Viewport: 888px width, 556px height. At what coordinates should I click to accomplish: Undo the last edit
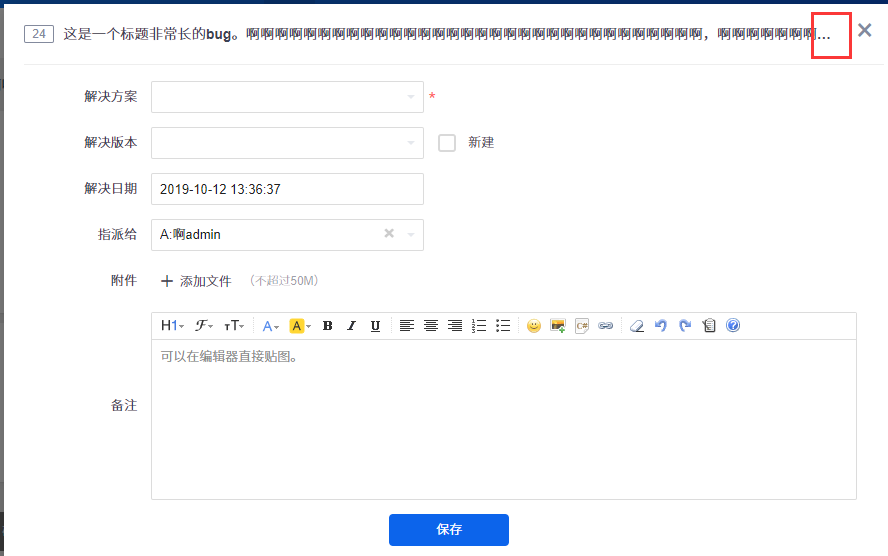pos(660,326)
